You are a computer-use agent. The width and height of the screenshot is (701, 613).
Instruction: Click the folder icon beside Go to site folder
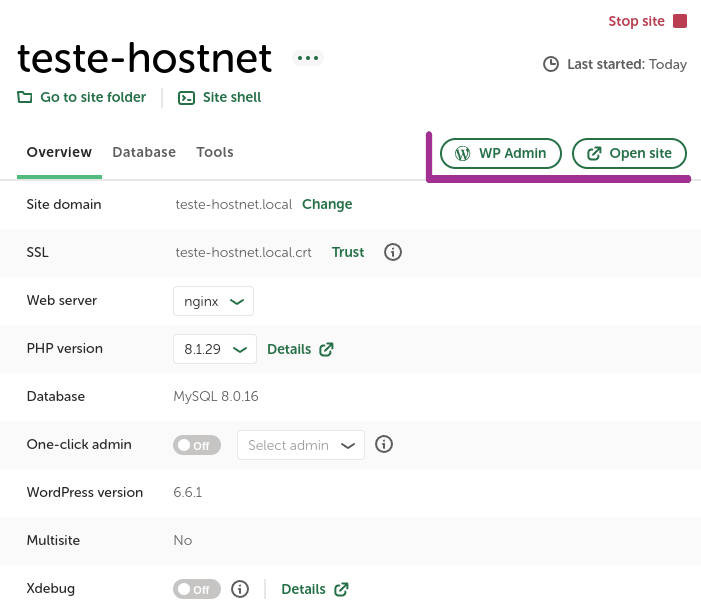(x=25, y=97)
